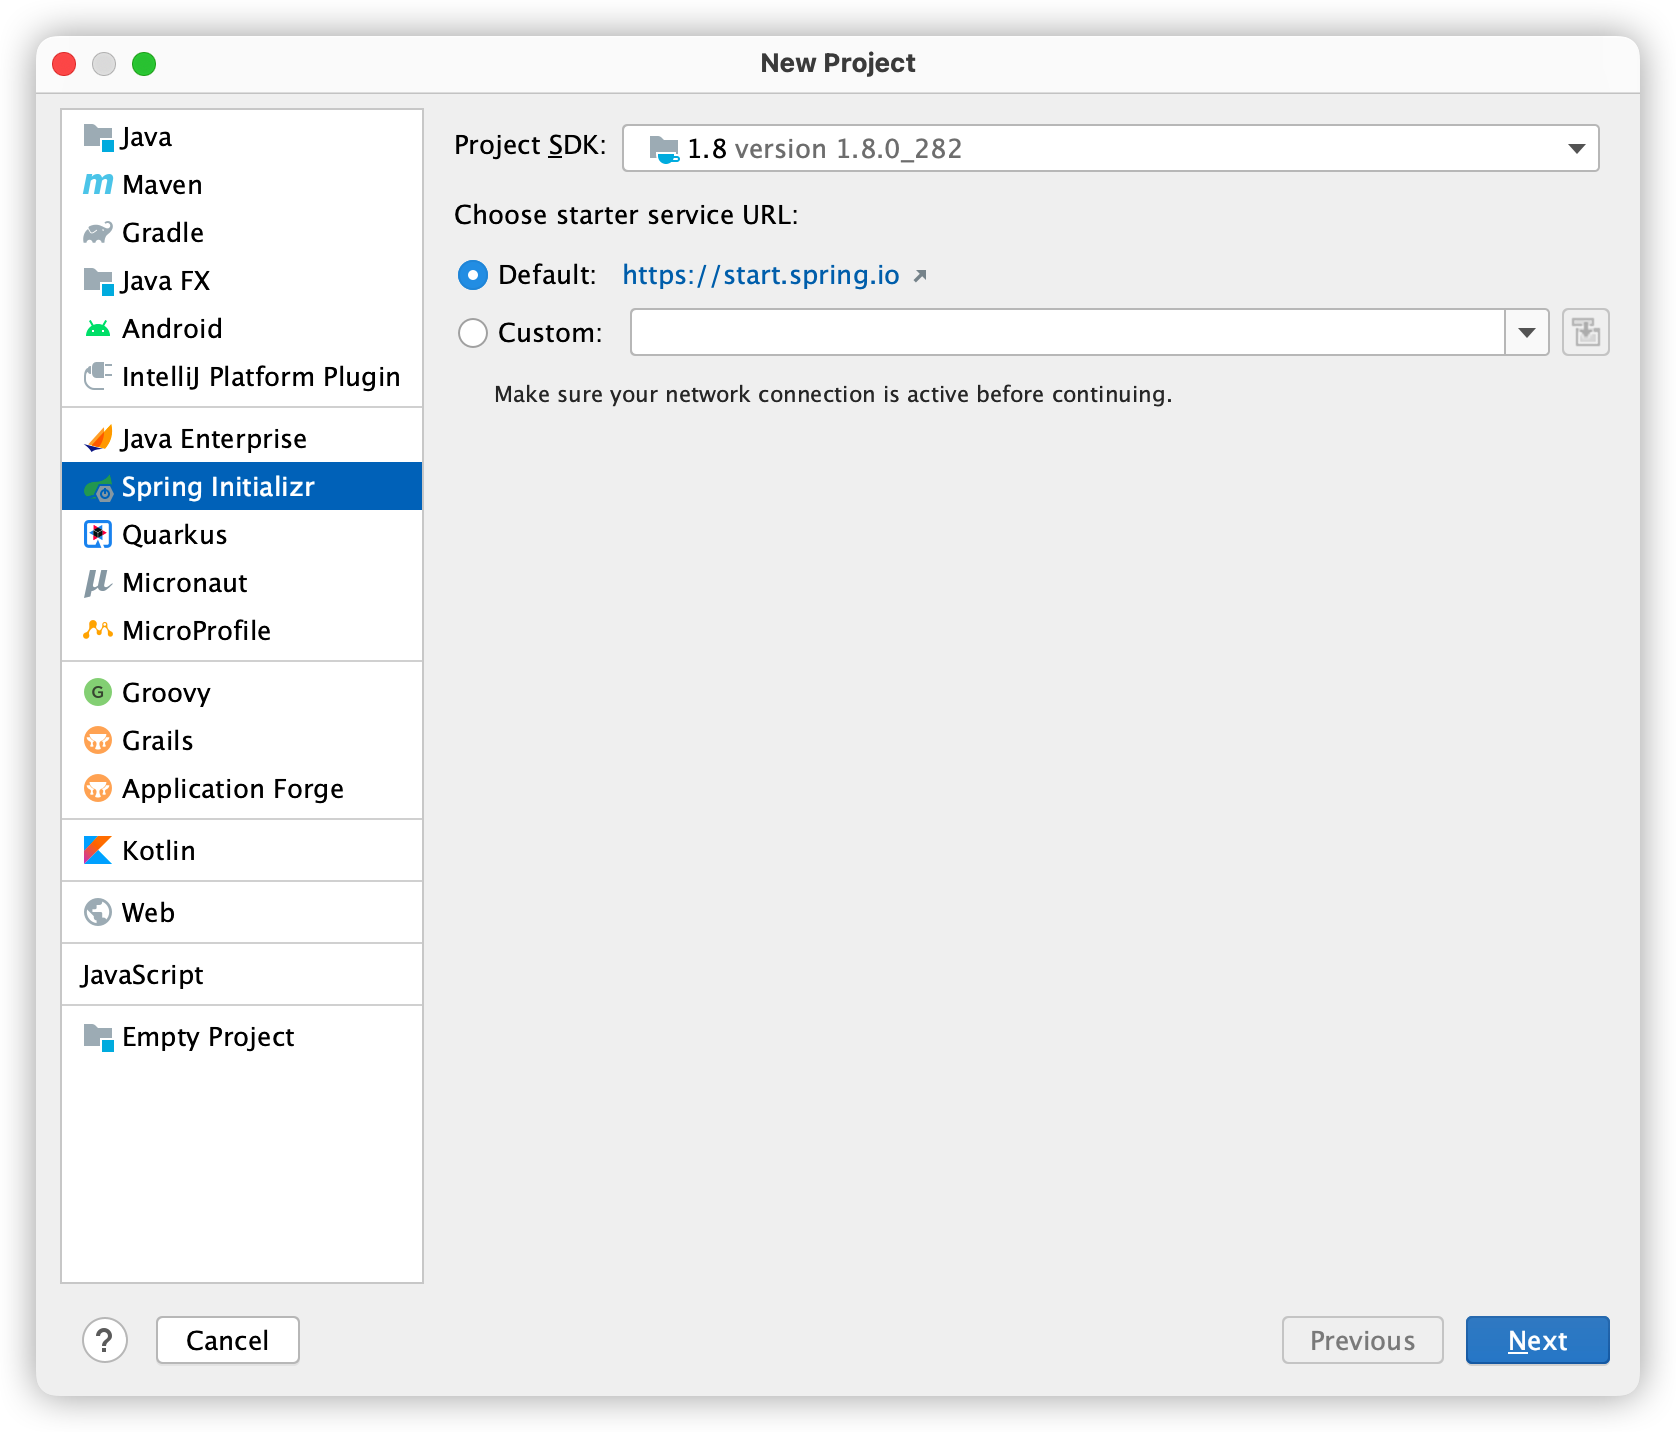
Task: Click the Android robot icon
Action: [98, 329]
